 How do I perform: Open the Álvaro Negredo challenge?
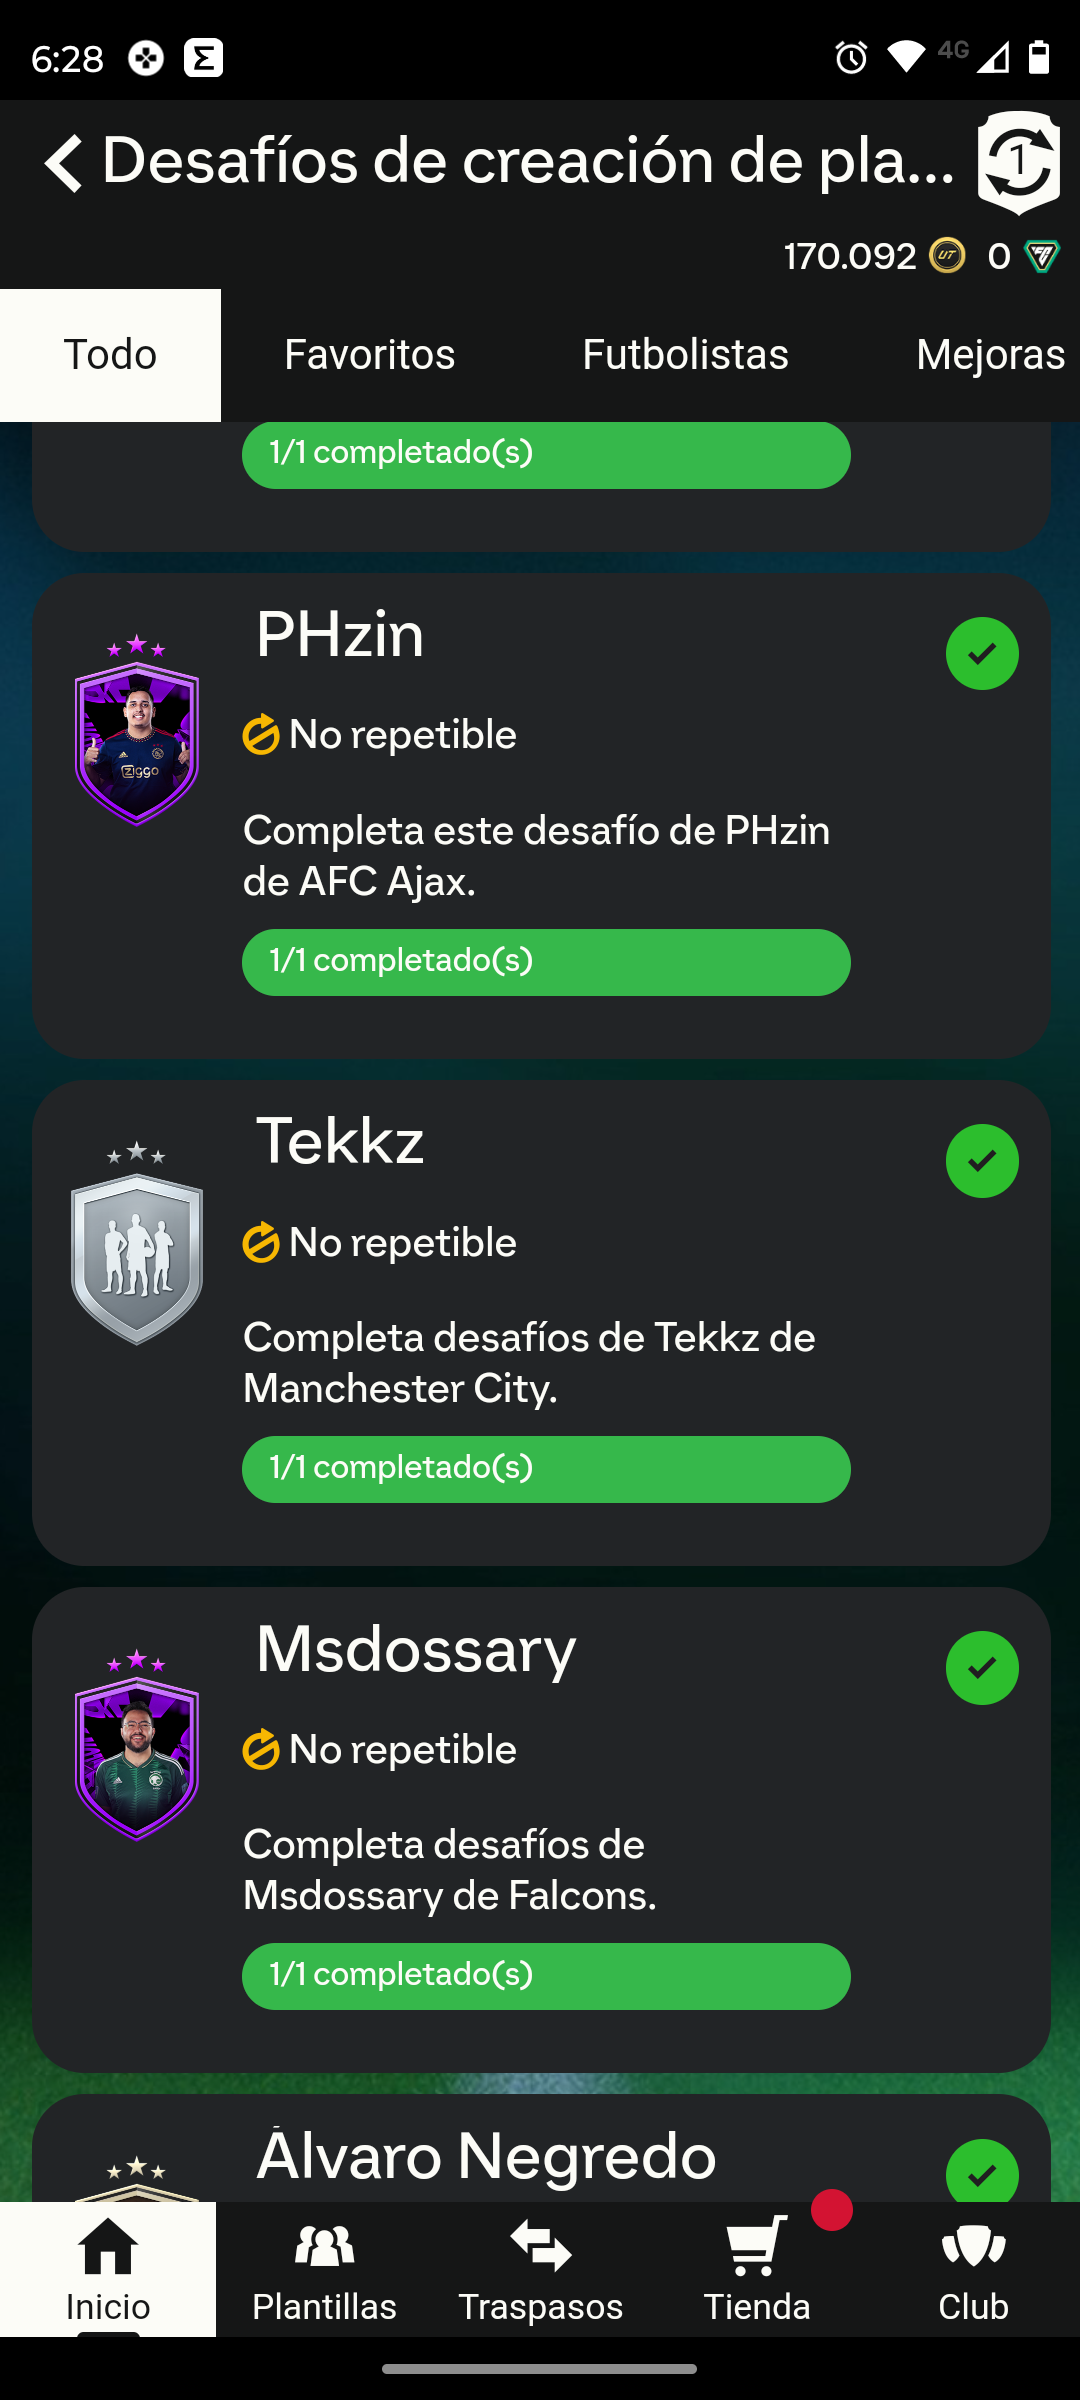click(x=486, y=2156)
